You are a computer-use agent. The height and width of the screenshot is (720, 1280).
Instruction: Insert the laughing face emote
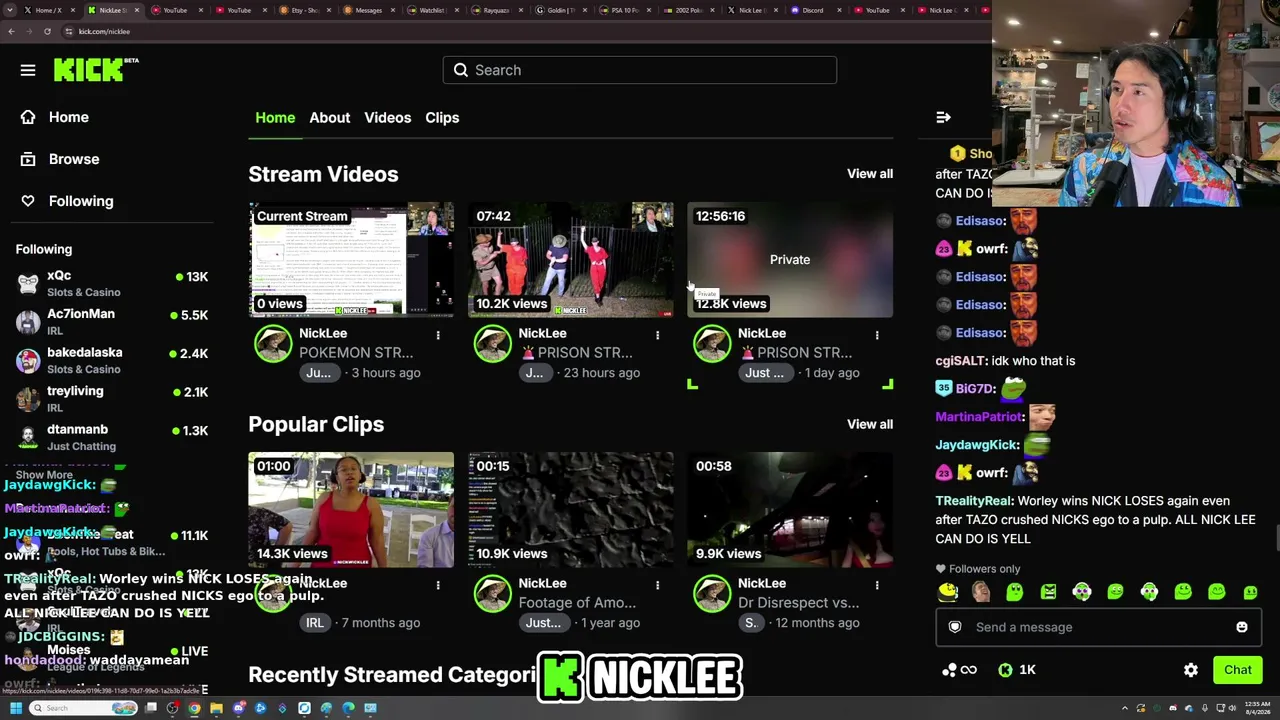pyautogui.click(x=981, y=592)
